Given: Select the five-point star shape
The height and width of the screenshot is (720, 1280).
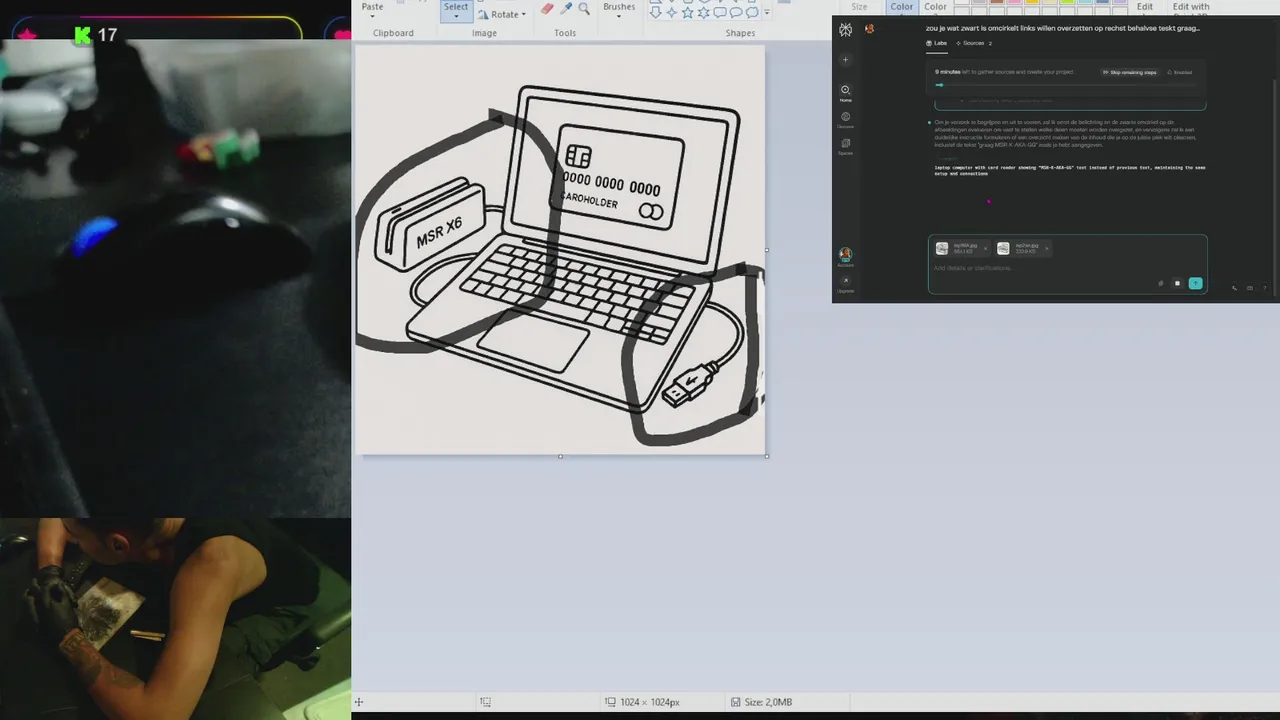Looking at the screenshot, I should click(688, 12).
